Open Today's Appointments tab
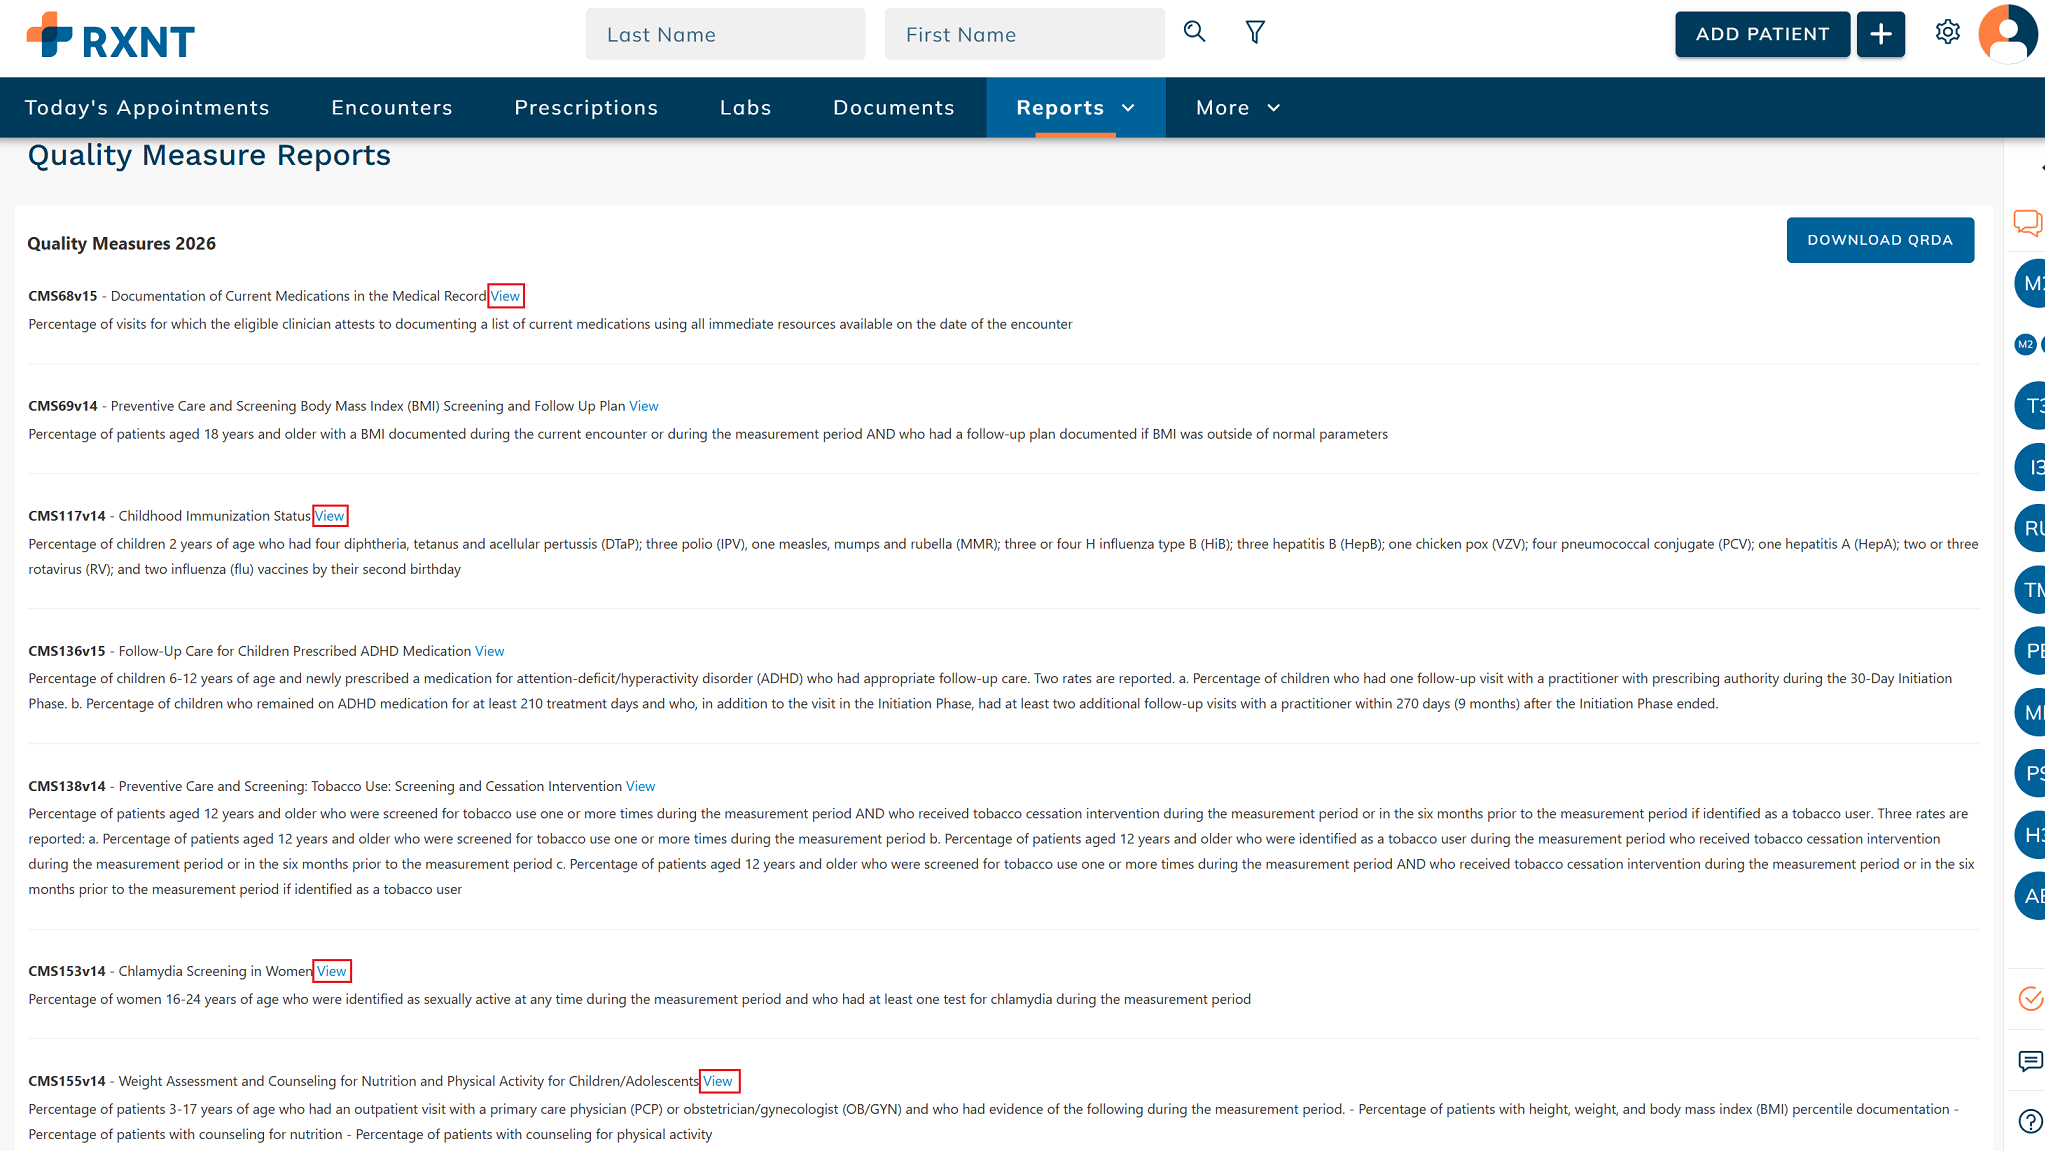This screenshot has width=2045, height=1151. point(147,107)
